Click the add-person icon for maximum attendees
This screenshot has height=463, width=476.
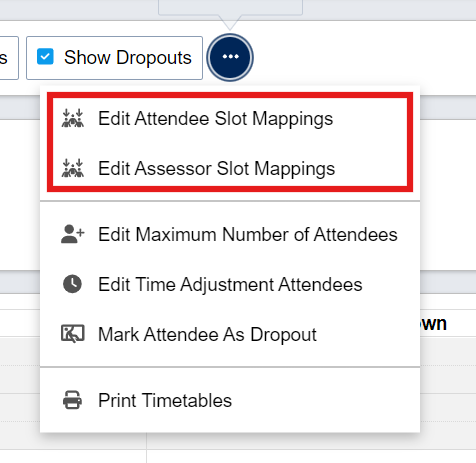(x=73, y=234)
